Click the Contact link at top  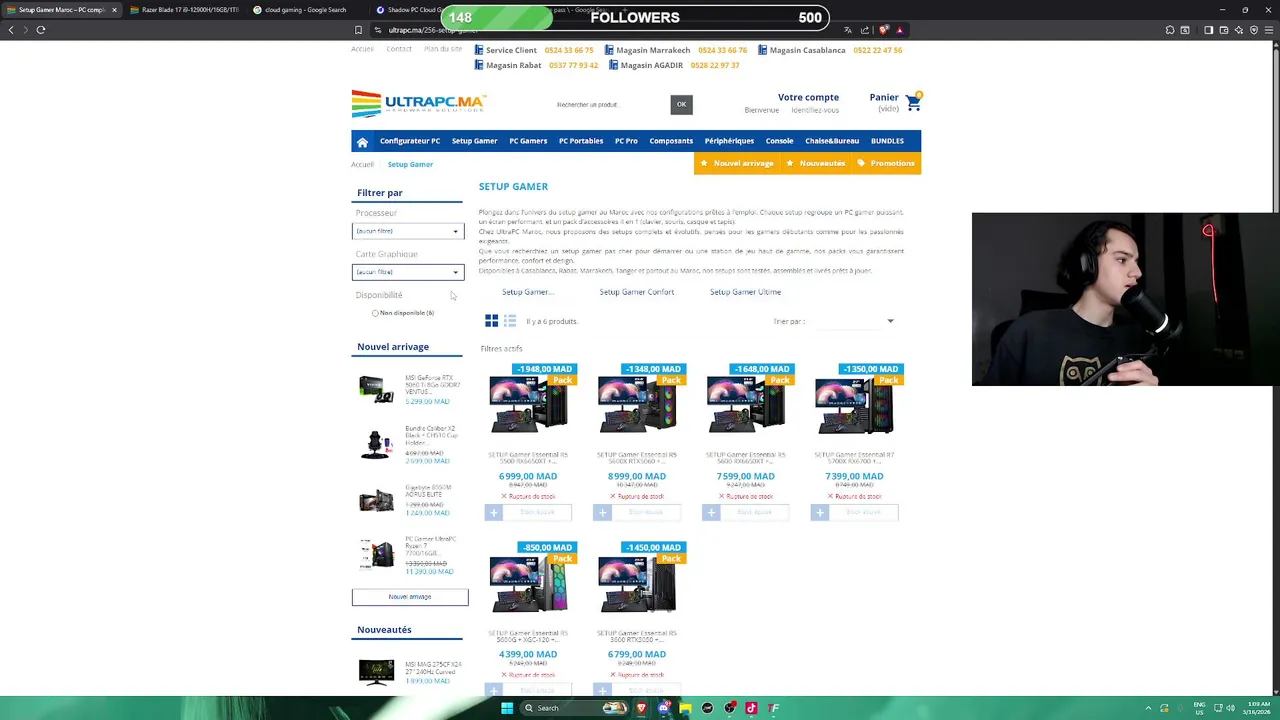399,49
